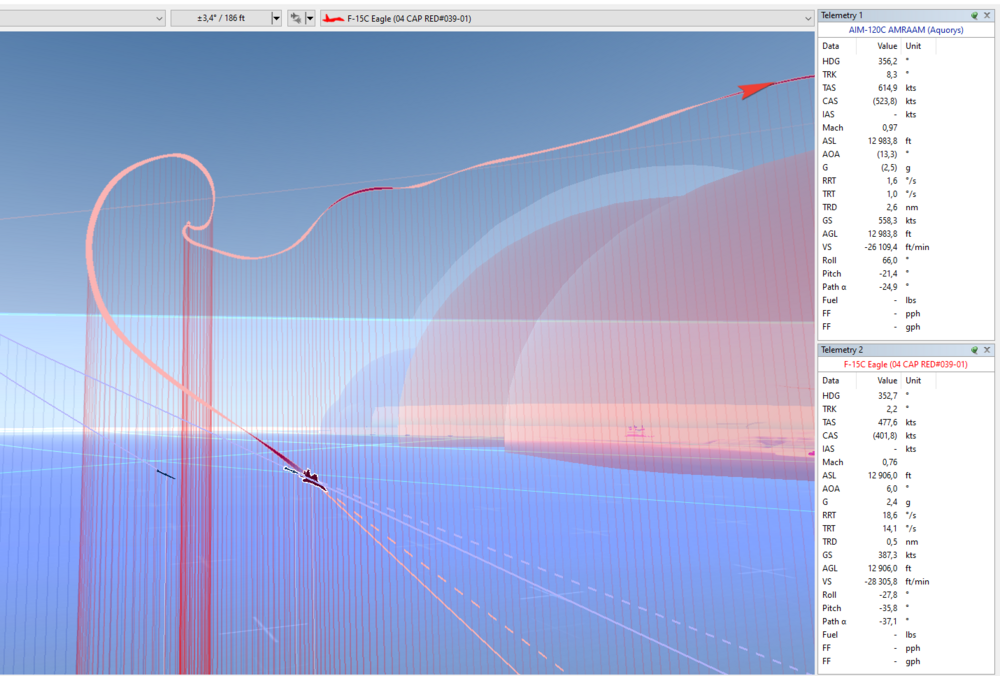Open the dropdown arrow beside ±3,4° / 186 ft
Image resolution: width=1000 pixels, height=676 pixels.
276,18
